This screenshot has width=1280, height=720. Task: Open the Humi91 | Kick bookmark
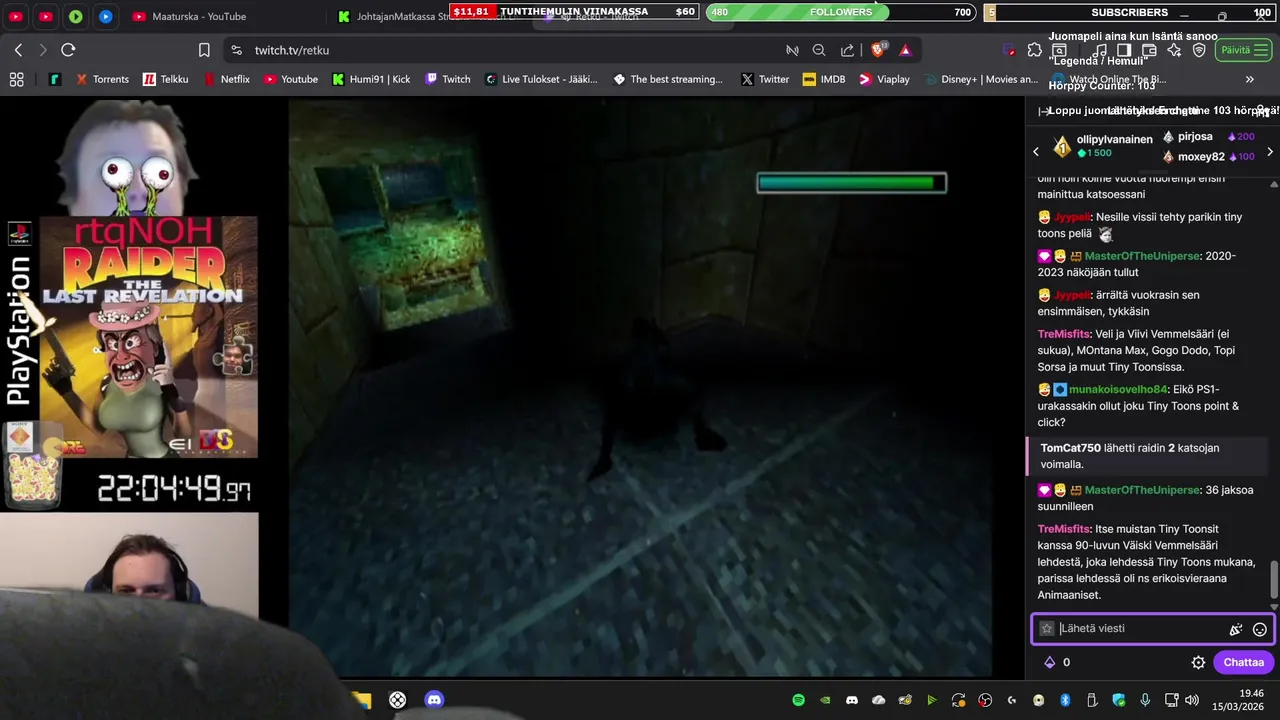click(x=371, y=79)
